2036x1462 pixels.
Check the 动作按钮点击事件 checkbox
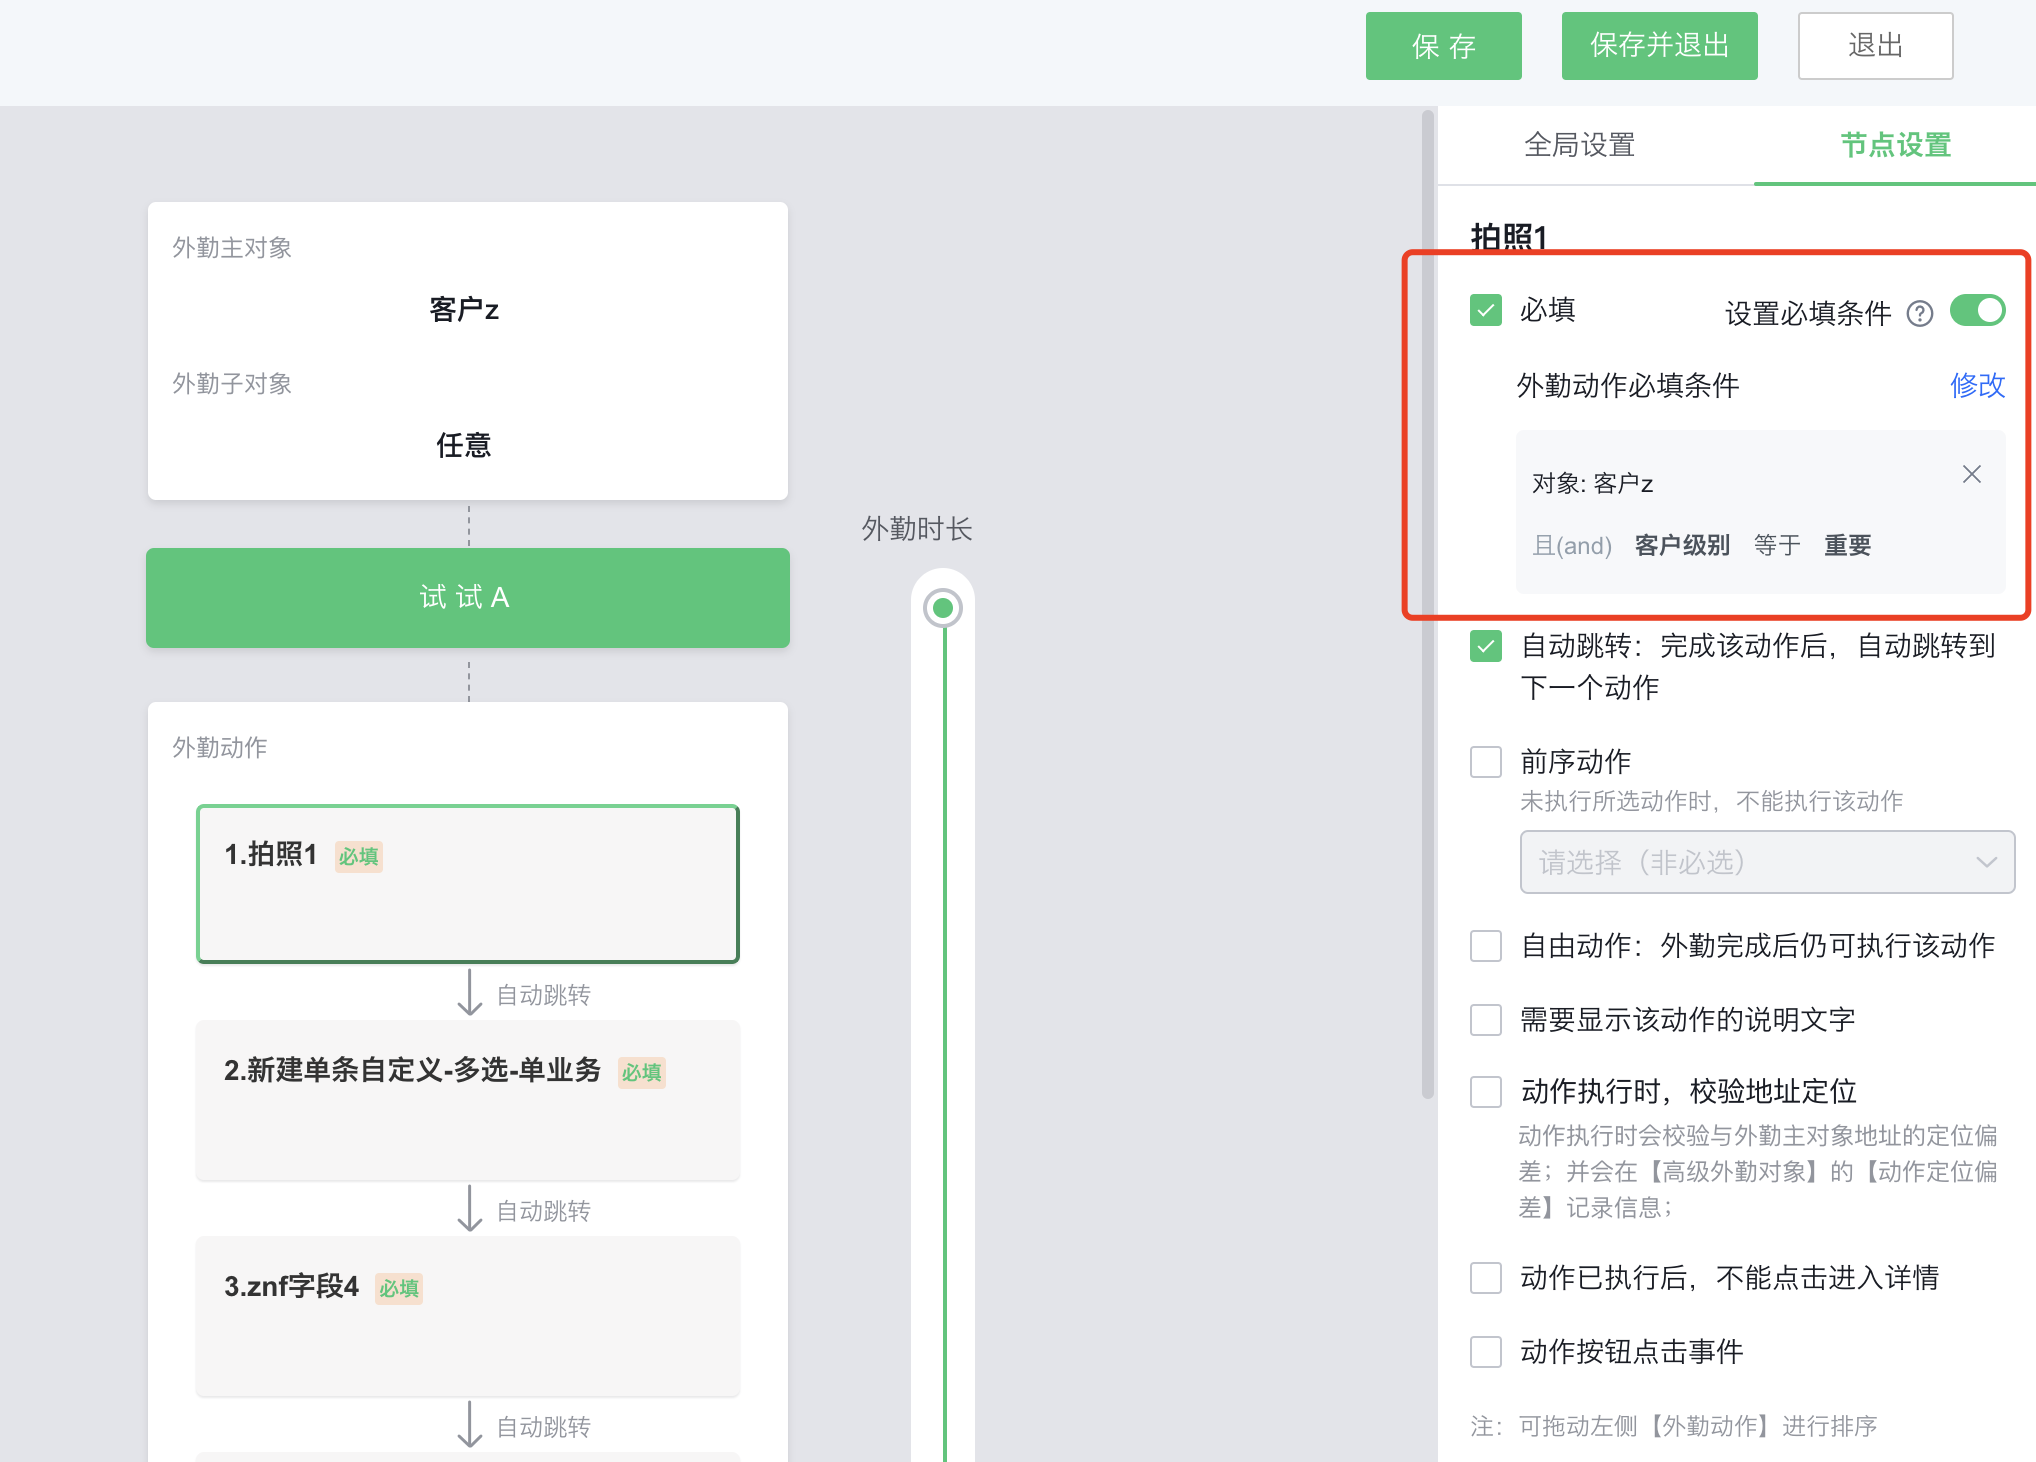(x=1485, y=1351)
